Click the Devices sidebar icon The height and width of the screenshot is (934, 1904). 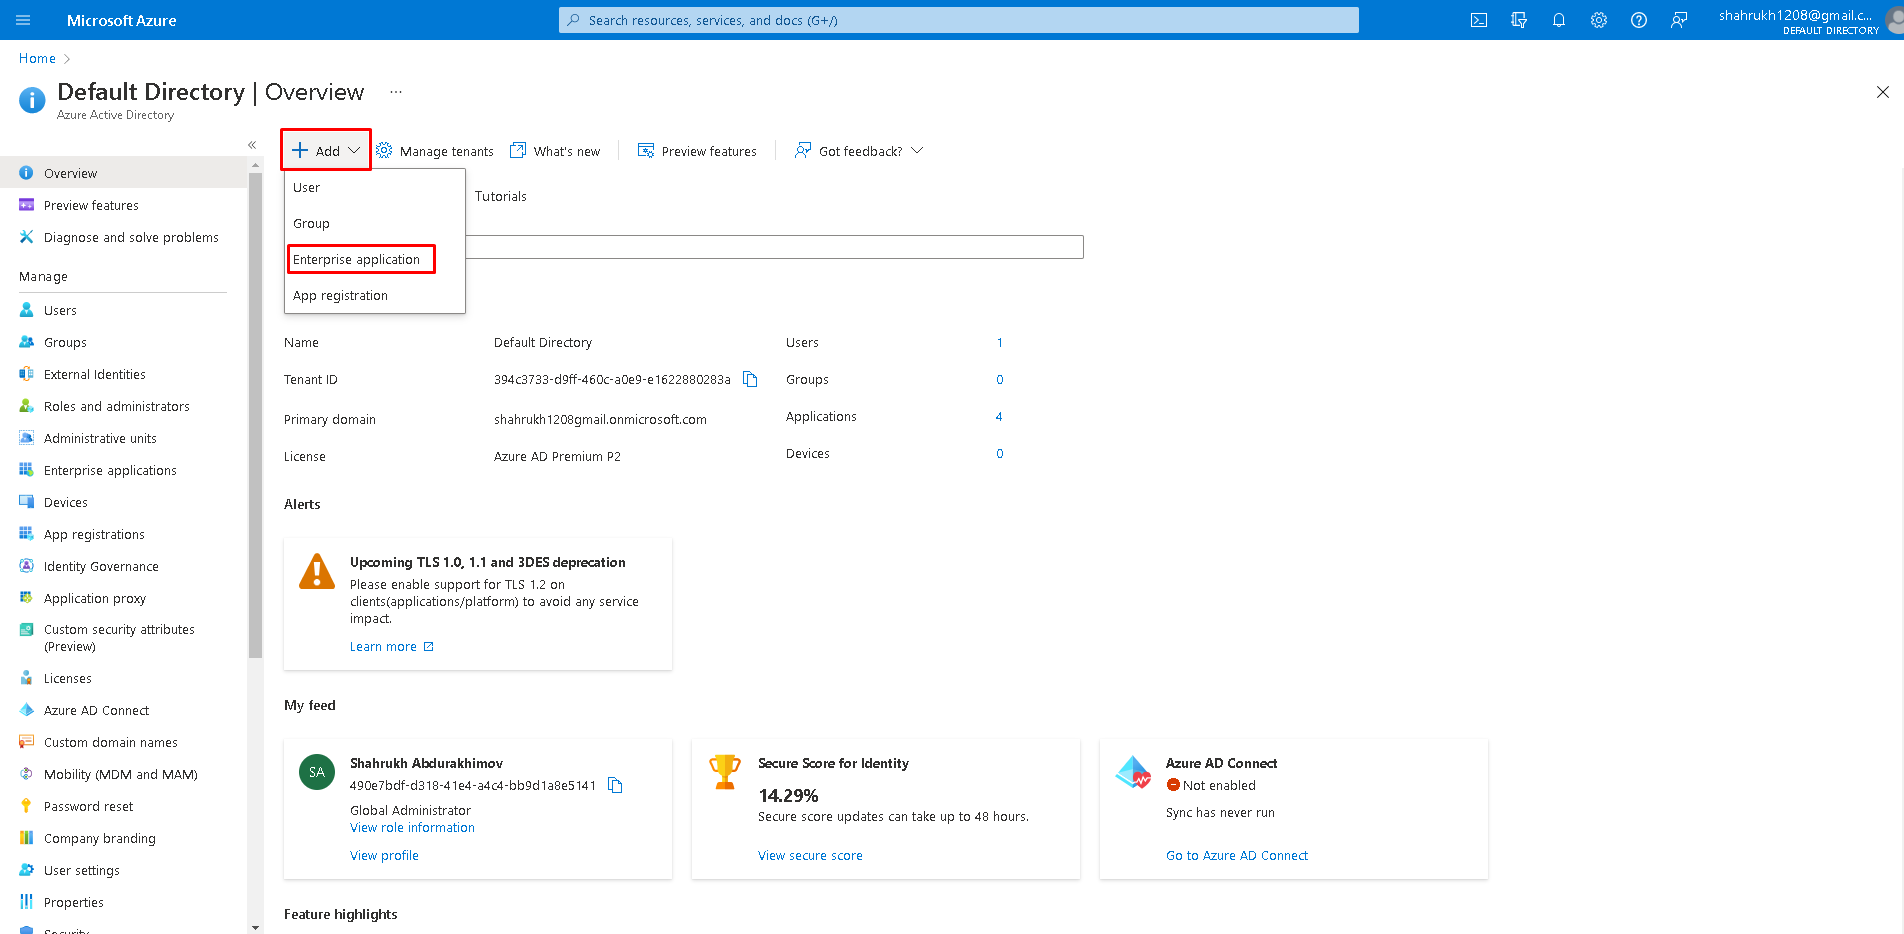tap(27, 502)
